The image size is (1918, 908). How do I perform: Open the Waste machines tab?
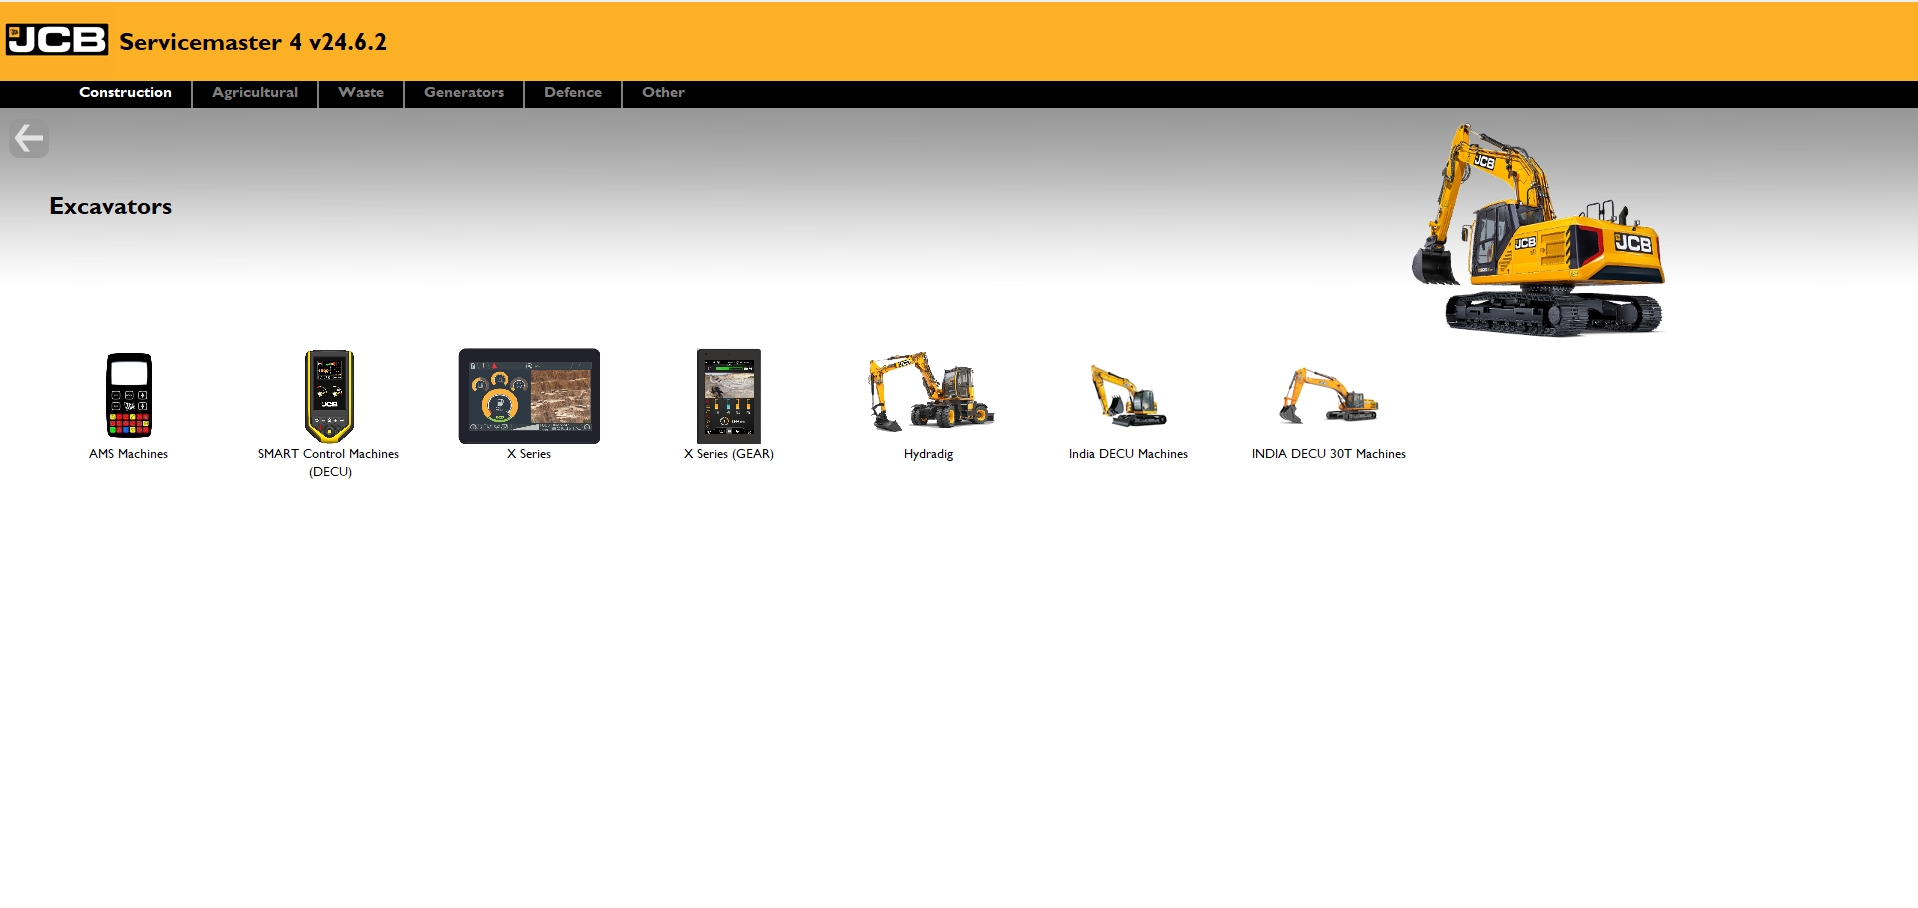(x=360, y=93)
